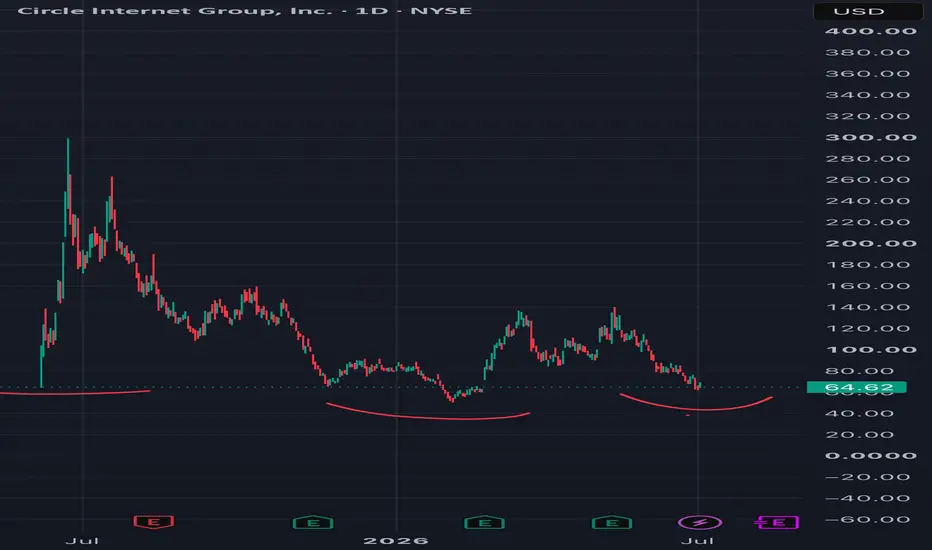This screenshot has width=932, height=550.
Task: Open the green earnings marker nearest the lightning icon
Action: click(x=612, y=523)
